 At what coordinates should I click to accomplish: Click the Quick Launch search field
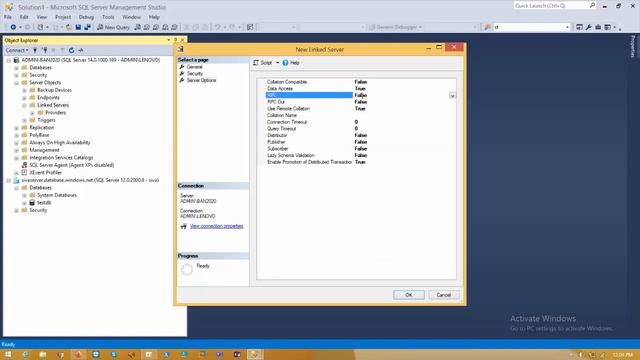[x=554, y=6]
